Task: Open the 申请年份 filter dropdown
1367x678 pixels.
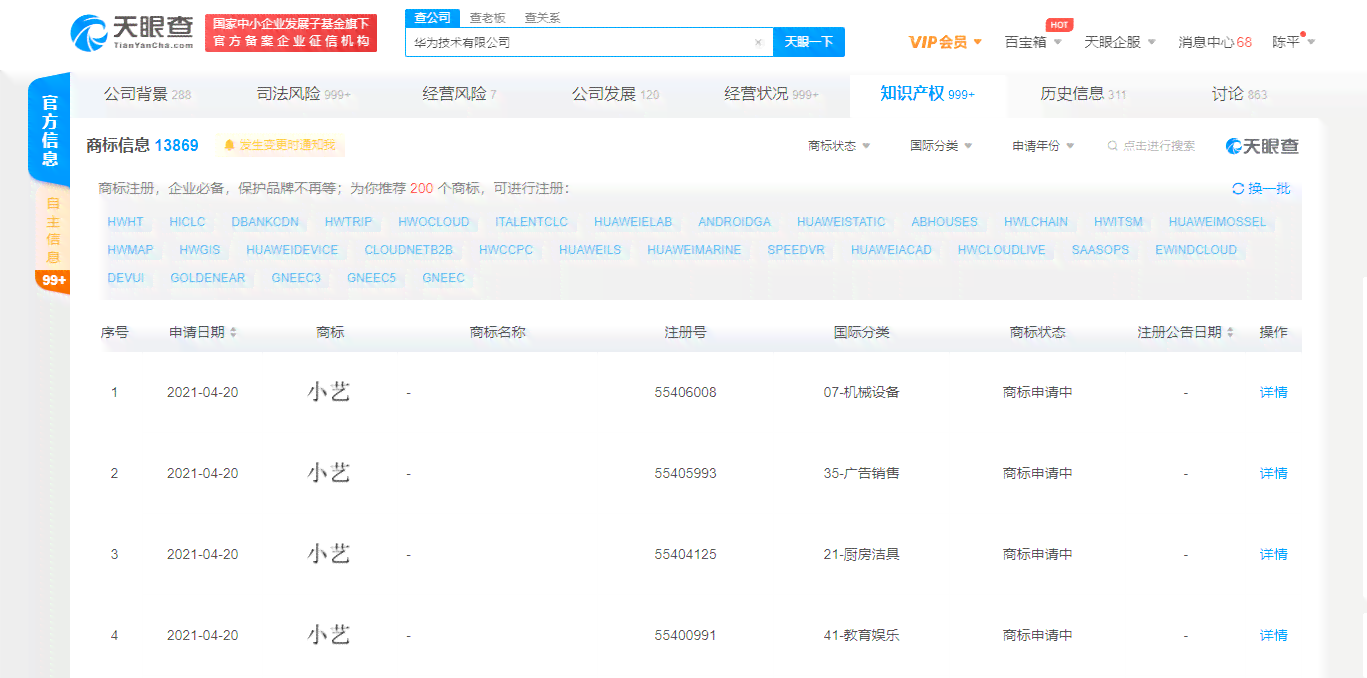Action: coord(1043,146)
